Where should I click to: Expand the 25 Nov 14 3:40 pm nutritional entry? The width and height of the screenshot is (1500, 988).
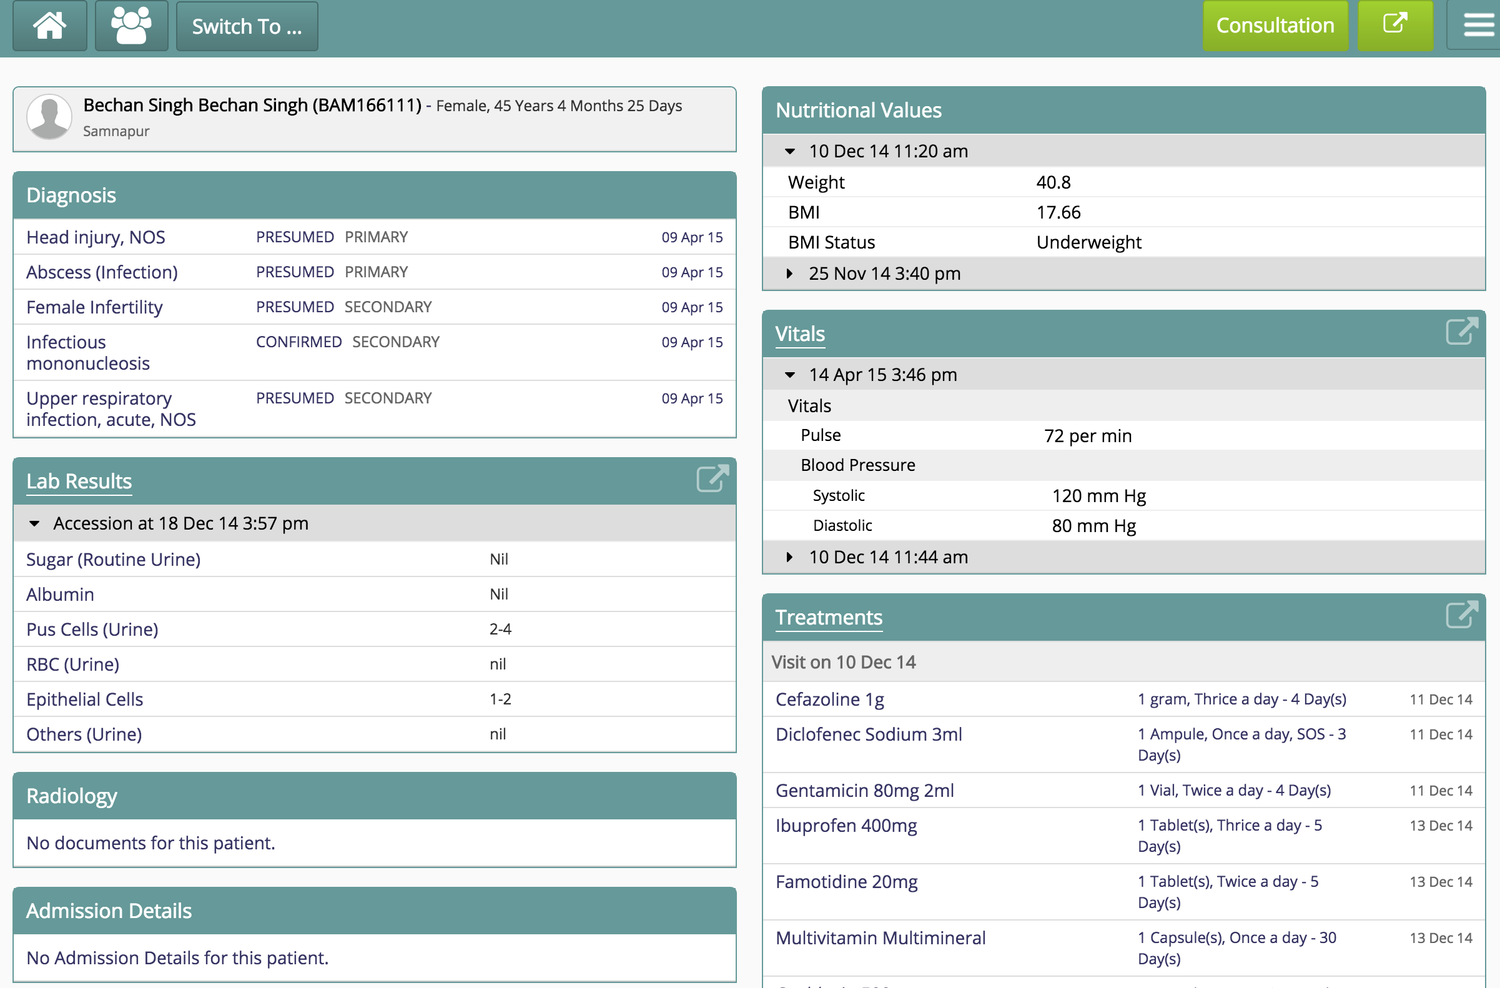[1123, 273]
